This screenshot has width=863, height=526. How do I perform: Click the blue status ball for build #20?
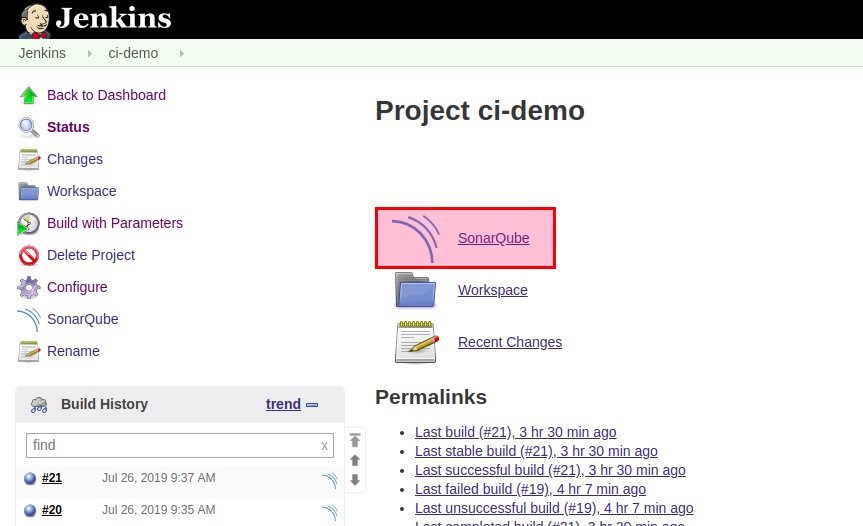[x=30, y=511]
